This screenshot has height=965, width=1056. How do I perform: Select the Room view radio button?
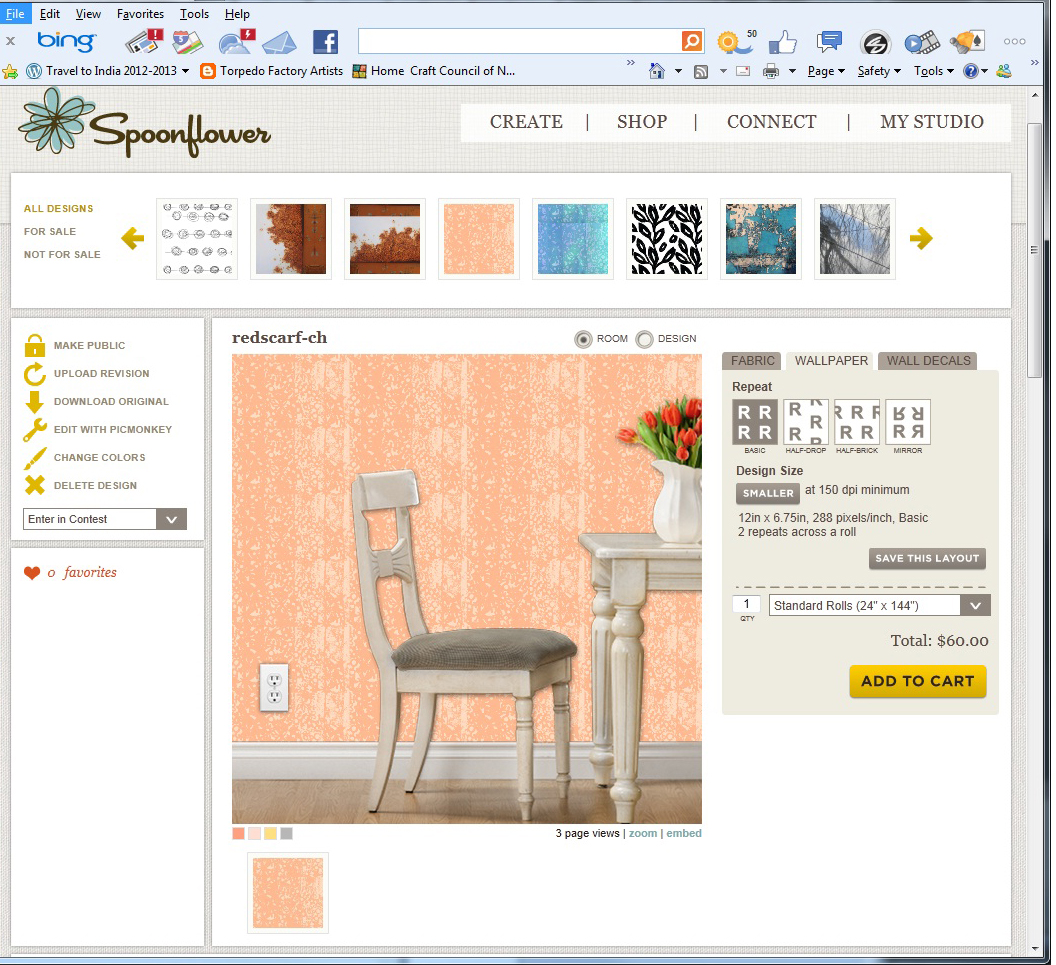coord(584,339)
